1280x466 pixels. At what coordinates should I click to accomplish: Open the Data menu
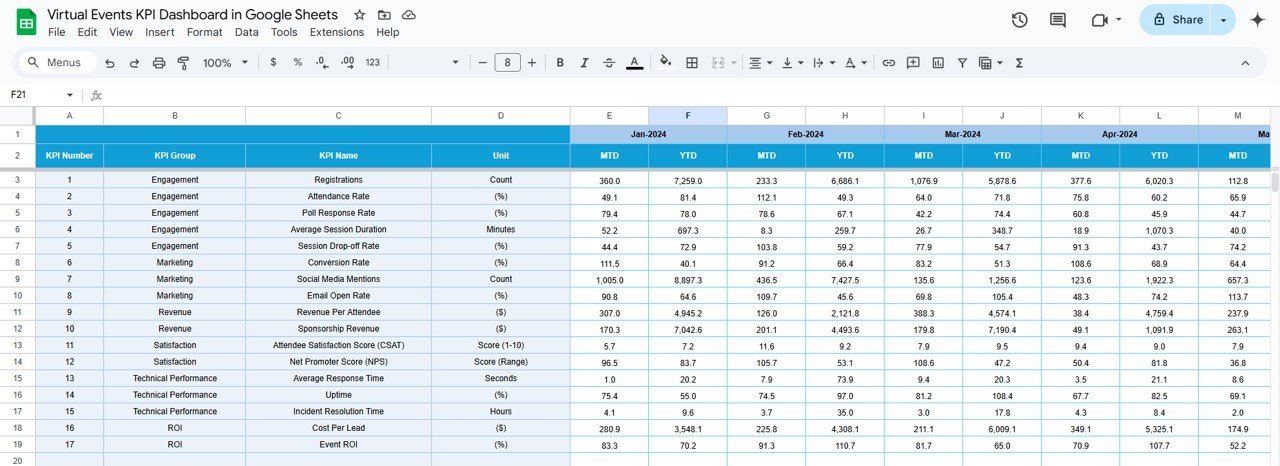point(247,32)
